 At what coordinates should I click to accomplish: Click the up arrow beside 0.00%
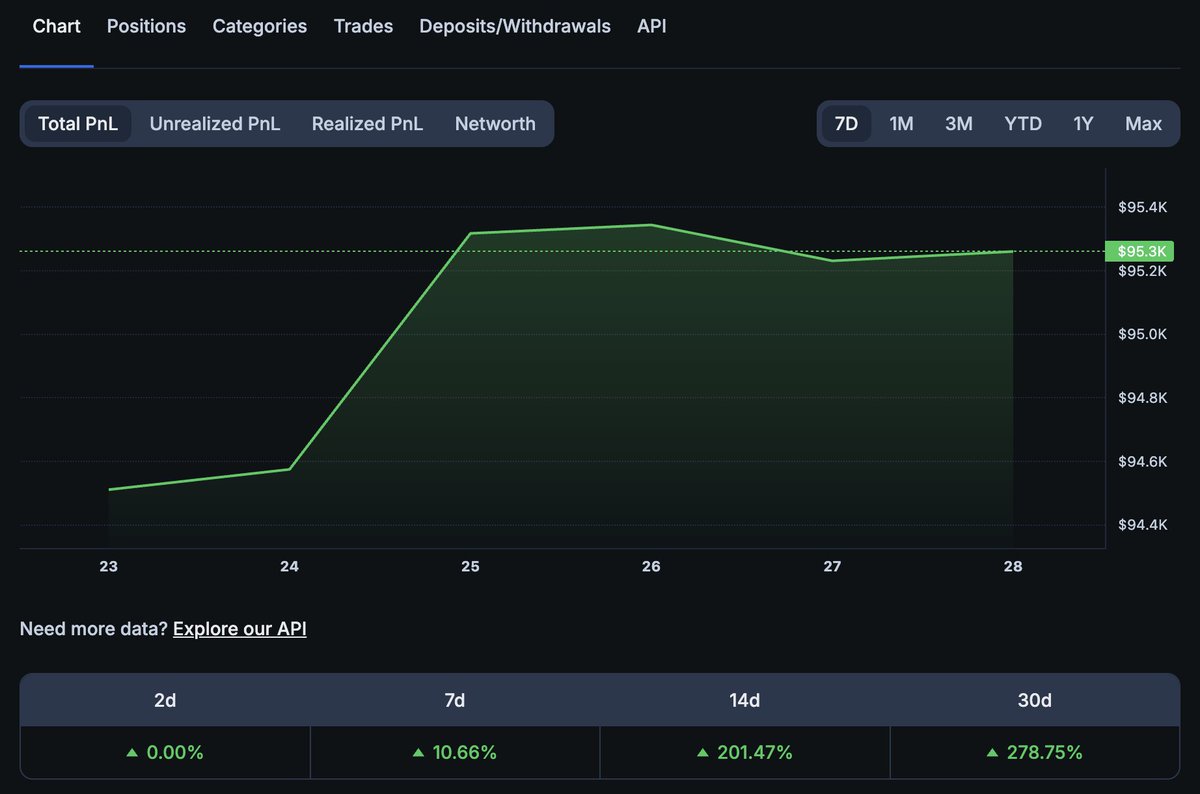(132, 753)
